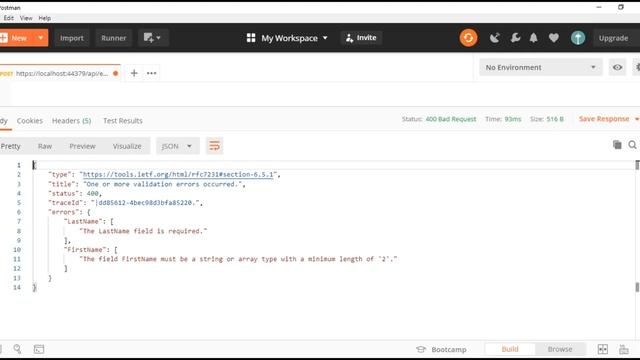
Task: Click the tools.ietf.org rfc7231 link
Action: 178,174
